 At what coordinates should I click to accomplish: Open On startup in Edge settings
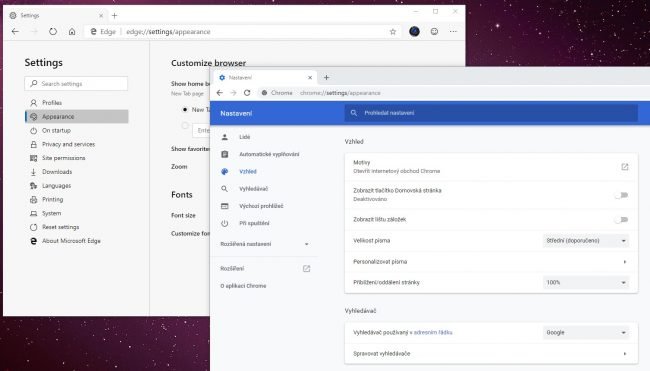tap(77, 130)
